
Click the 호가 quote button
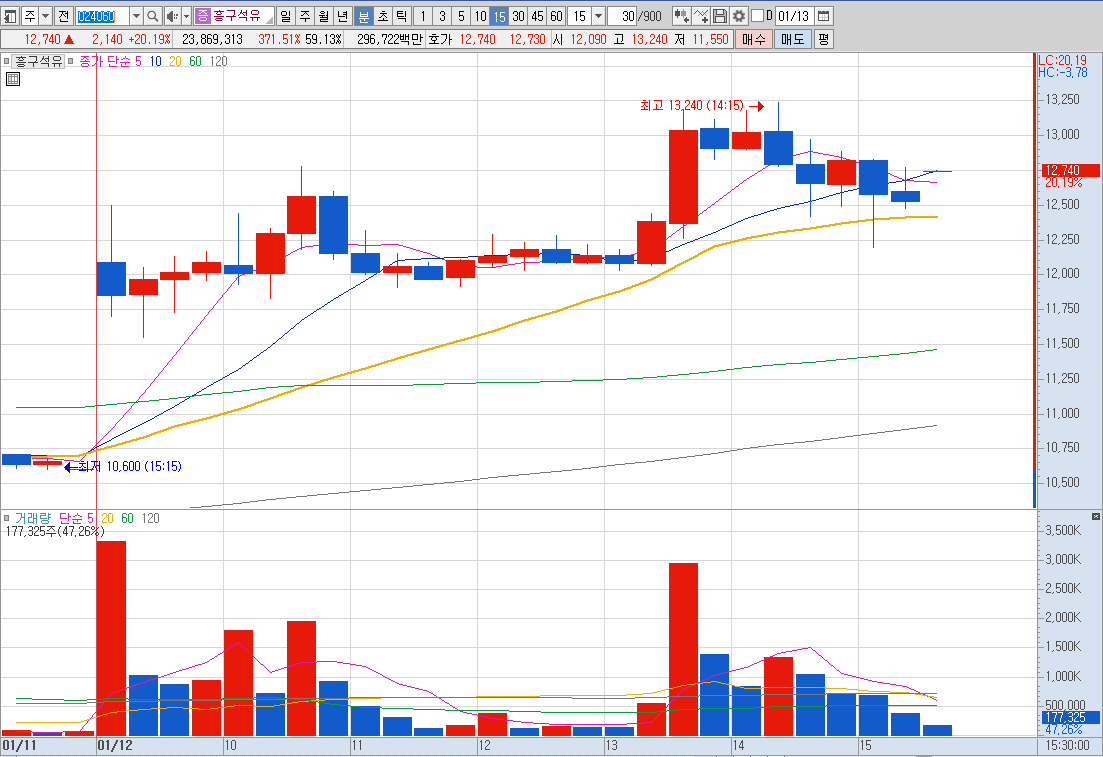pyautogui.click(x=440, y=39)
